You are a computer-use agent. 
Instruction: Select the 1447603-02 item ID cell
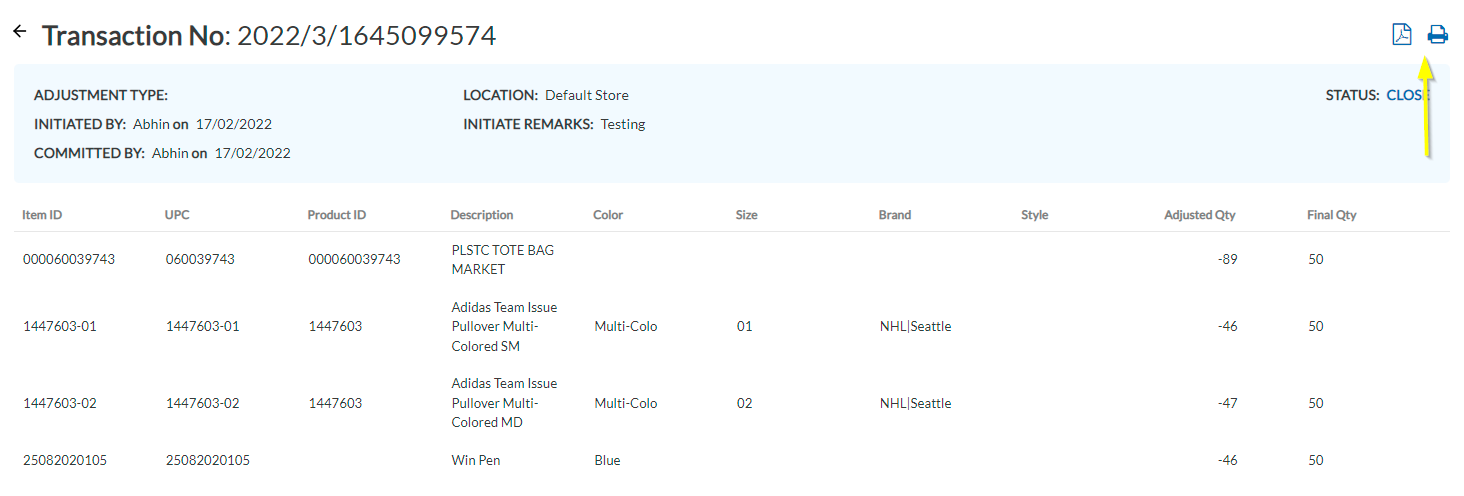click(x=60, y=403)
